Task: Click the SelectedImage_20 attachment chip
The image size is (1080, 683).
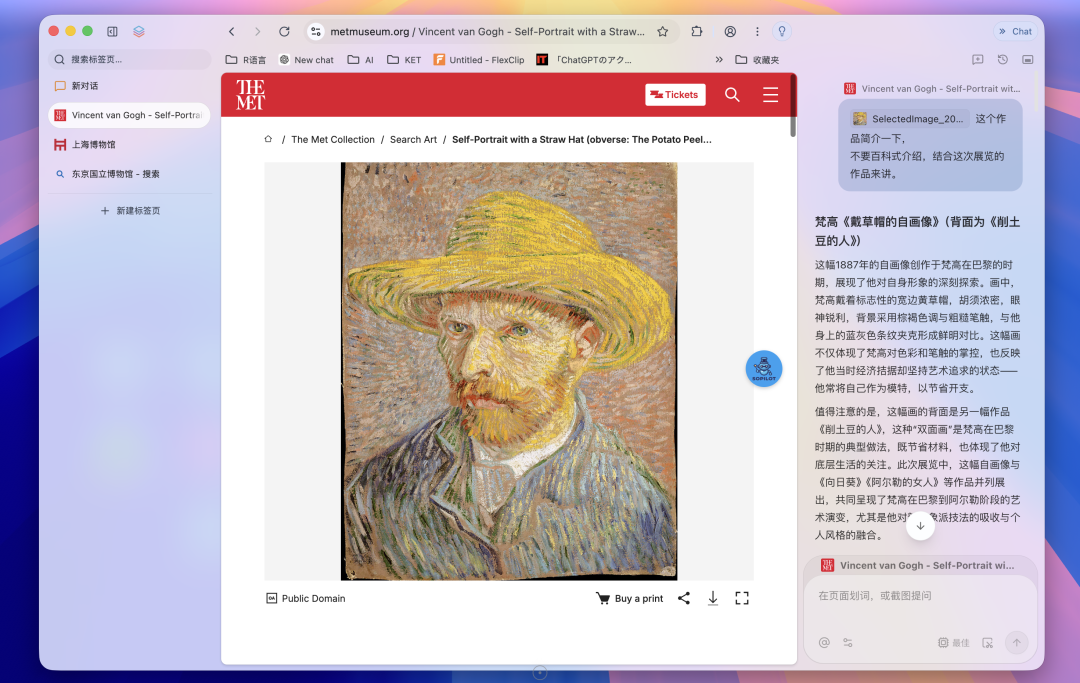Action: (909, 118)
